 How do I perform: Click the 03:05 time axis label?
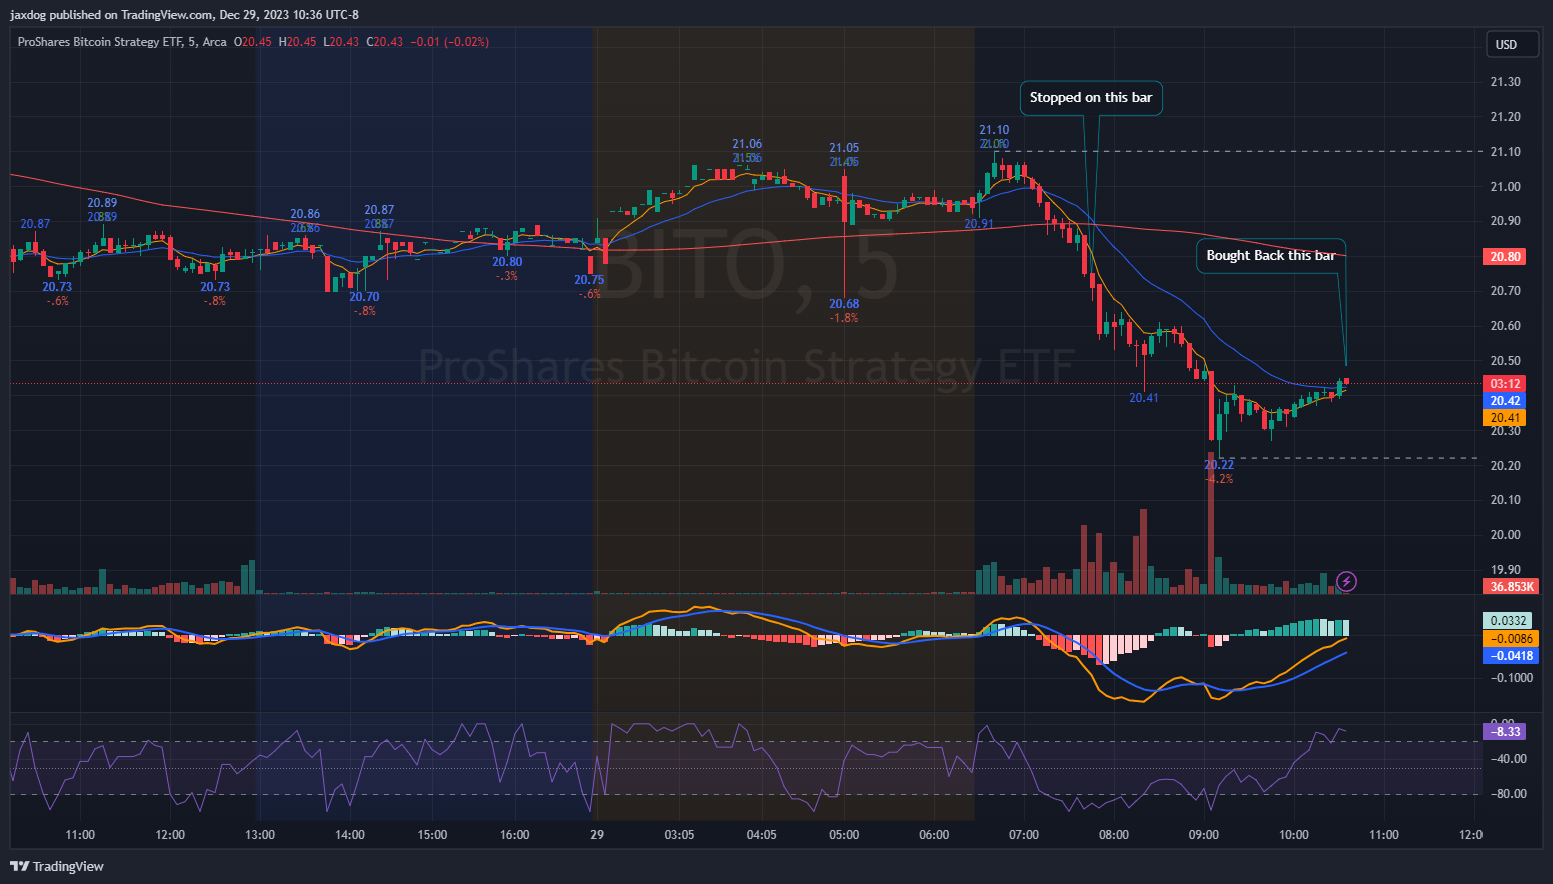pos(679,835)
